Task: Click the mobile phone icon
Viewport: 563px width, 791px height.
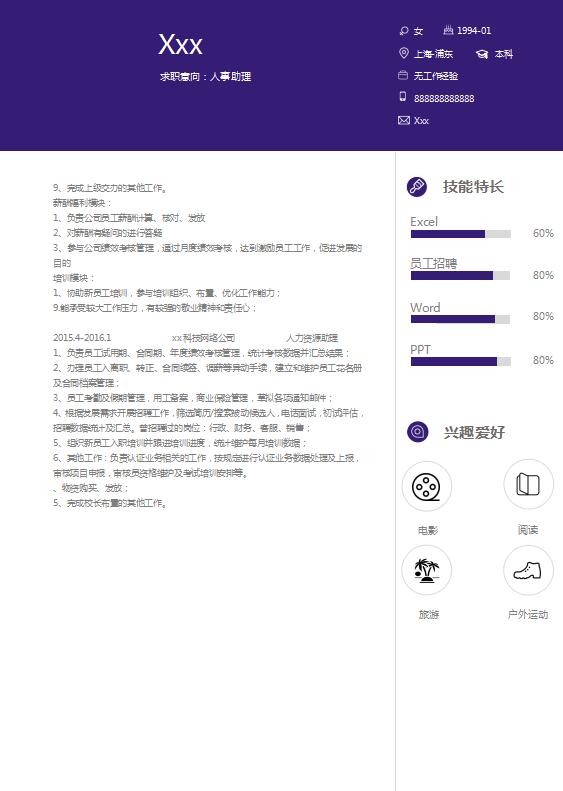Action: point(403,96)
